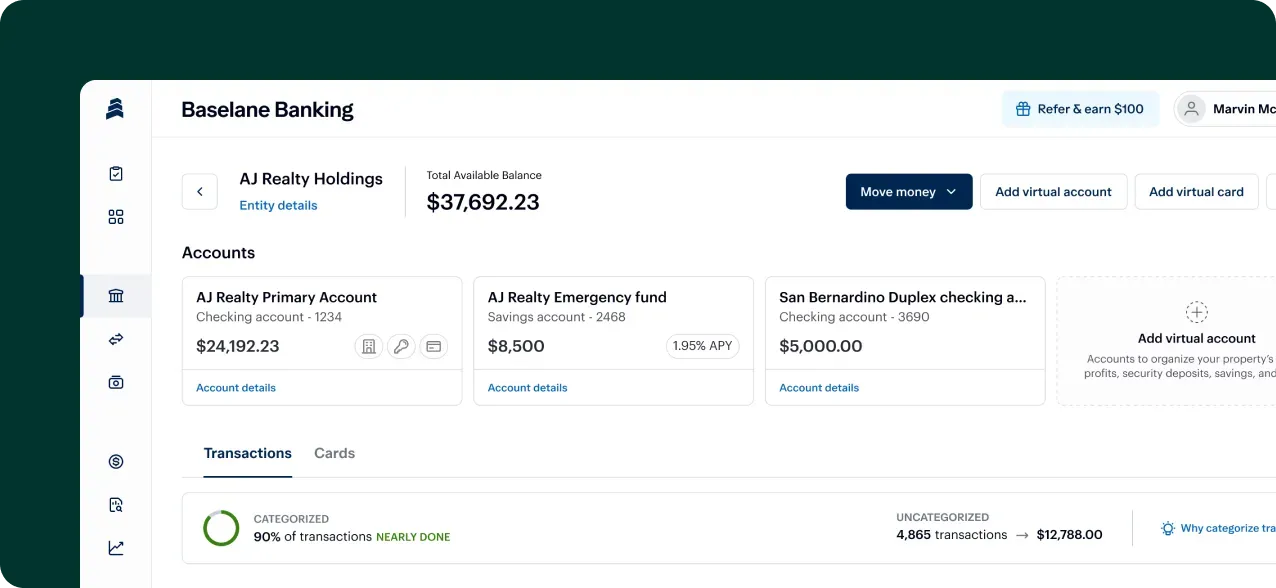The width and height of the screenshot is (1276, 588).
Task: Click the building icon on Primary Account
Action: click(x=369, y=346)
